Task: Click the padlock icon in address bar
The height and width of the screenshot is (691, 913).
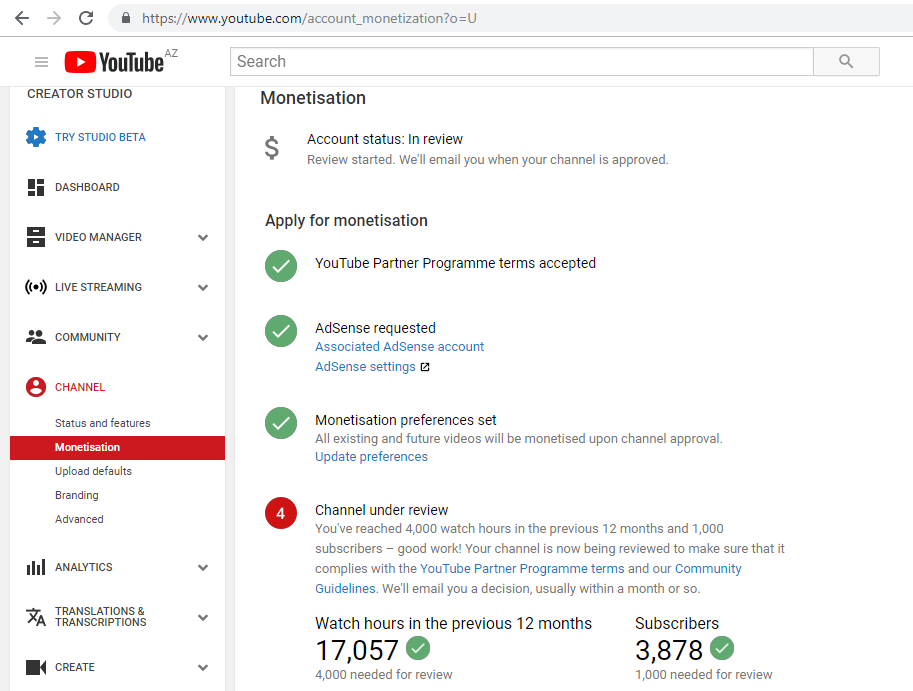Action: point(126,18)
